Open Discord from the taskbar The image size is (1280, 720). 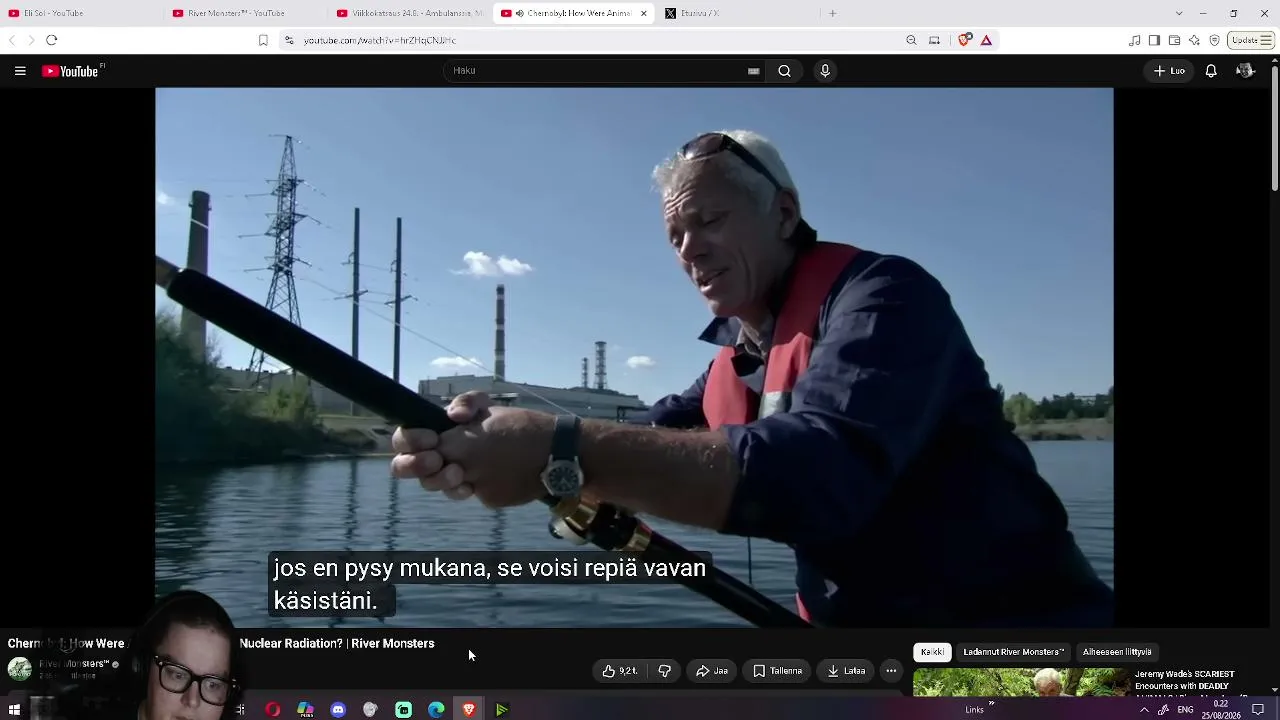338,710
